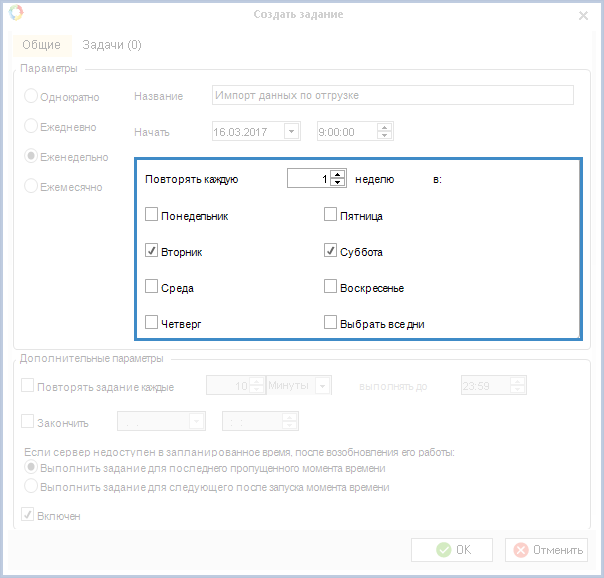Screen dimensions: 604x578
Task: Click the application logo in title bar
Action: [x=16, y=13]
